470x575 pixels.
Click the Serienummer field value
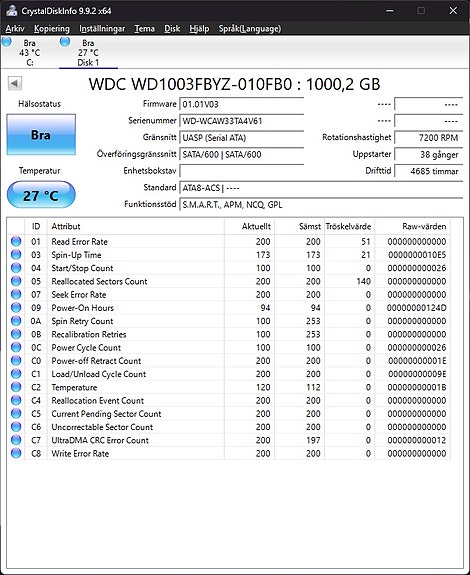(242, 121)
